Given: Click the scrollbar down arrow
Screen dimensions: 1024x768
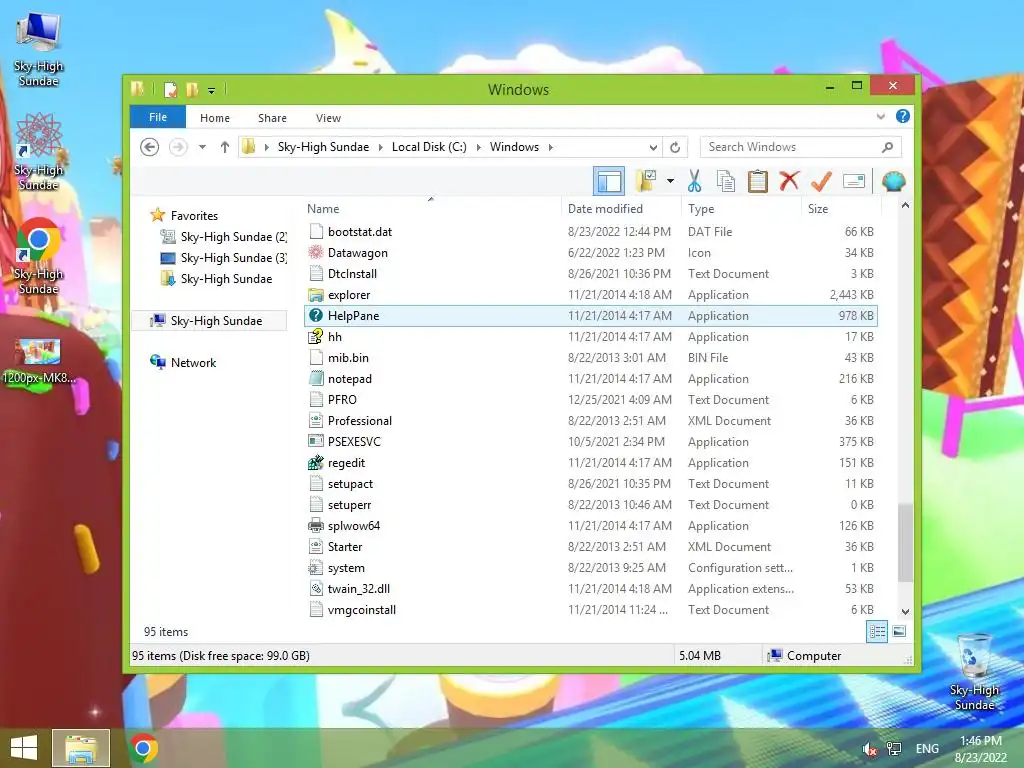Looking at the screenshot, I should 905,612.
